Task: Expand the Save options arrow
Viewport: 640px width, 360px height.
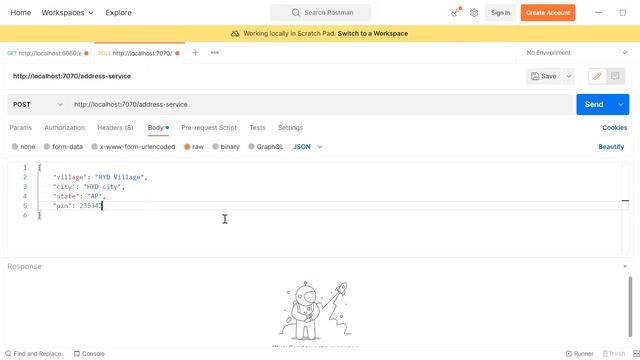Action: [569, 76]
